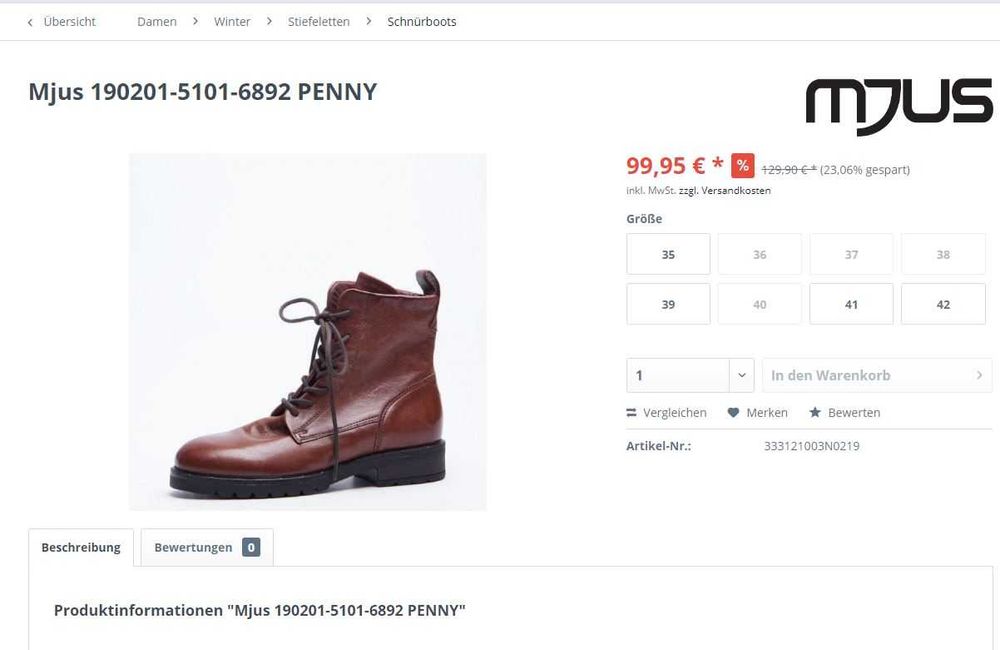Choose size 39 option

pyautogui.click(x=668, y=305)
